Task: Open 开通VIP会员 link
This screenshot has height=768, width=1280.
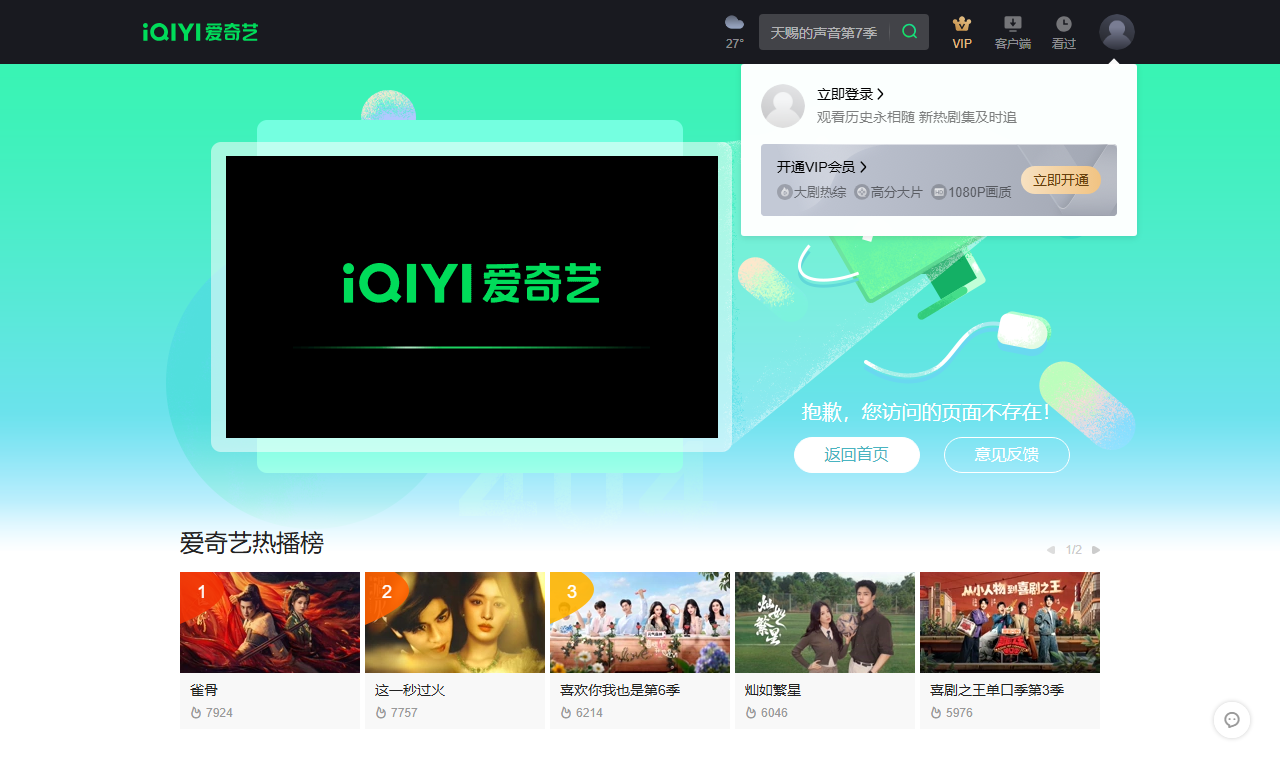Action: pyautogui.click(x=821, y=167)
